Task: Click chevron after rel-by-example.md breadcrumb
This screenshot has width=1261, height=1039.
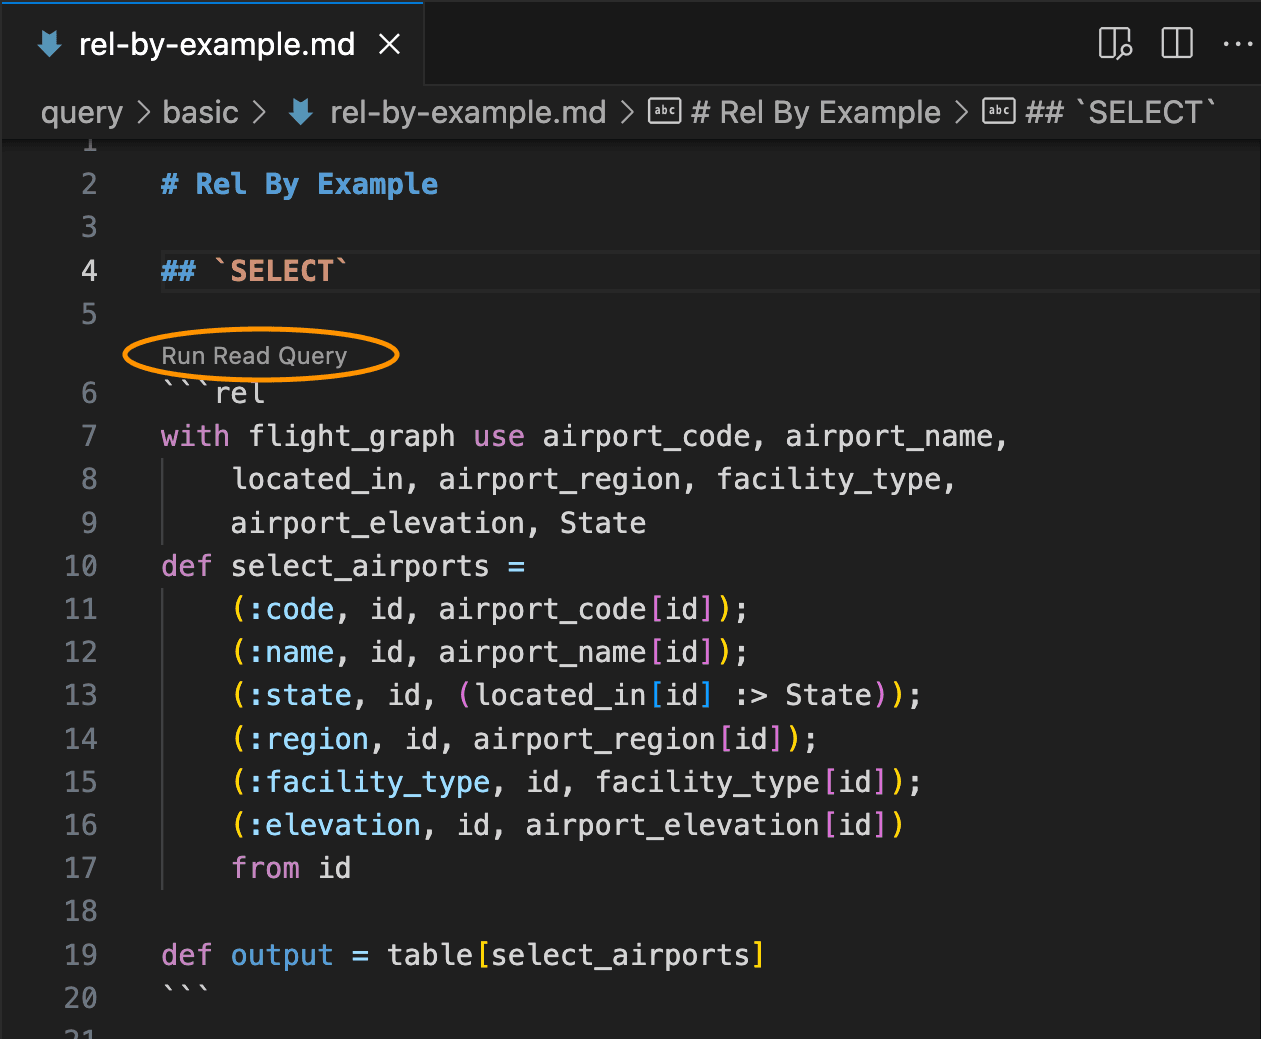Action: point(627,112)
